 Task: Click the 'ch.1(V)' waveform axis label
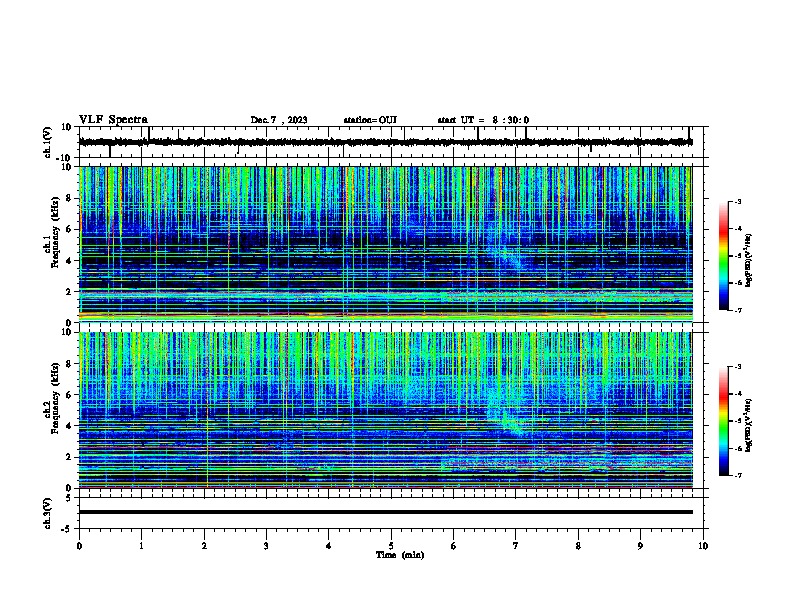(48, 142)
